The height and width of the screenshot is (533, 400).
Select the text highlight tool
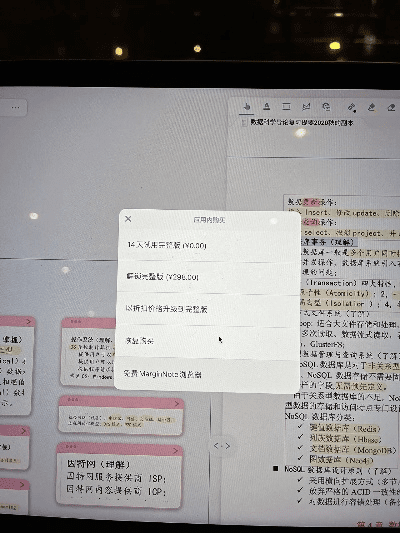coord(267,107)
